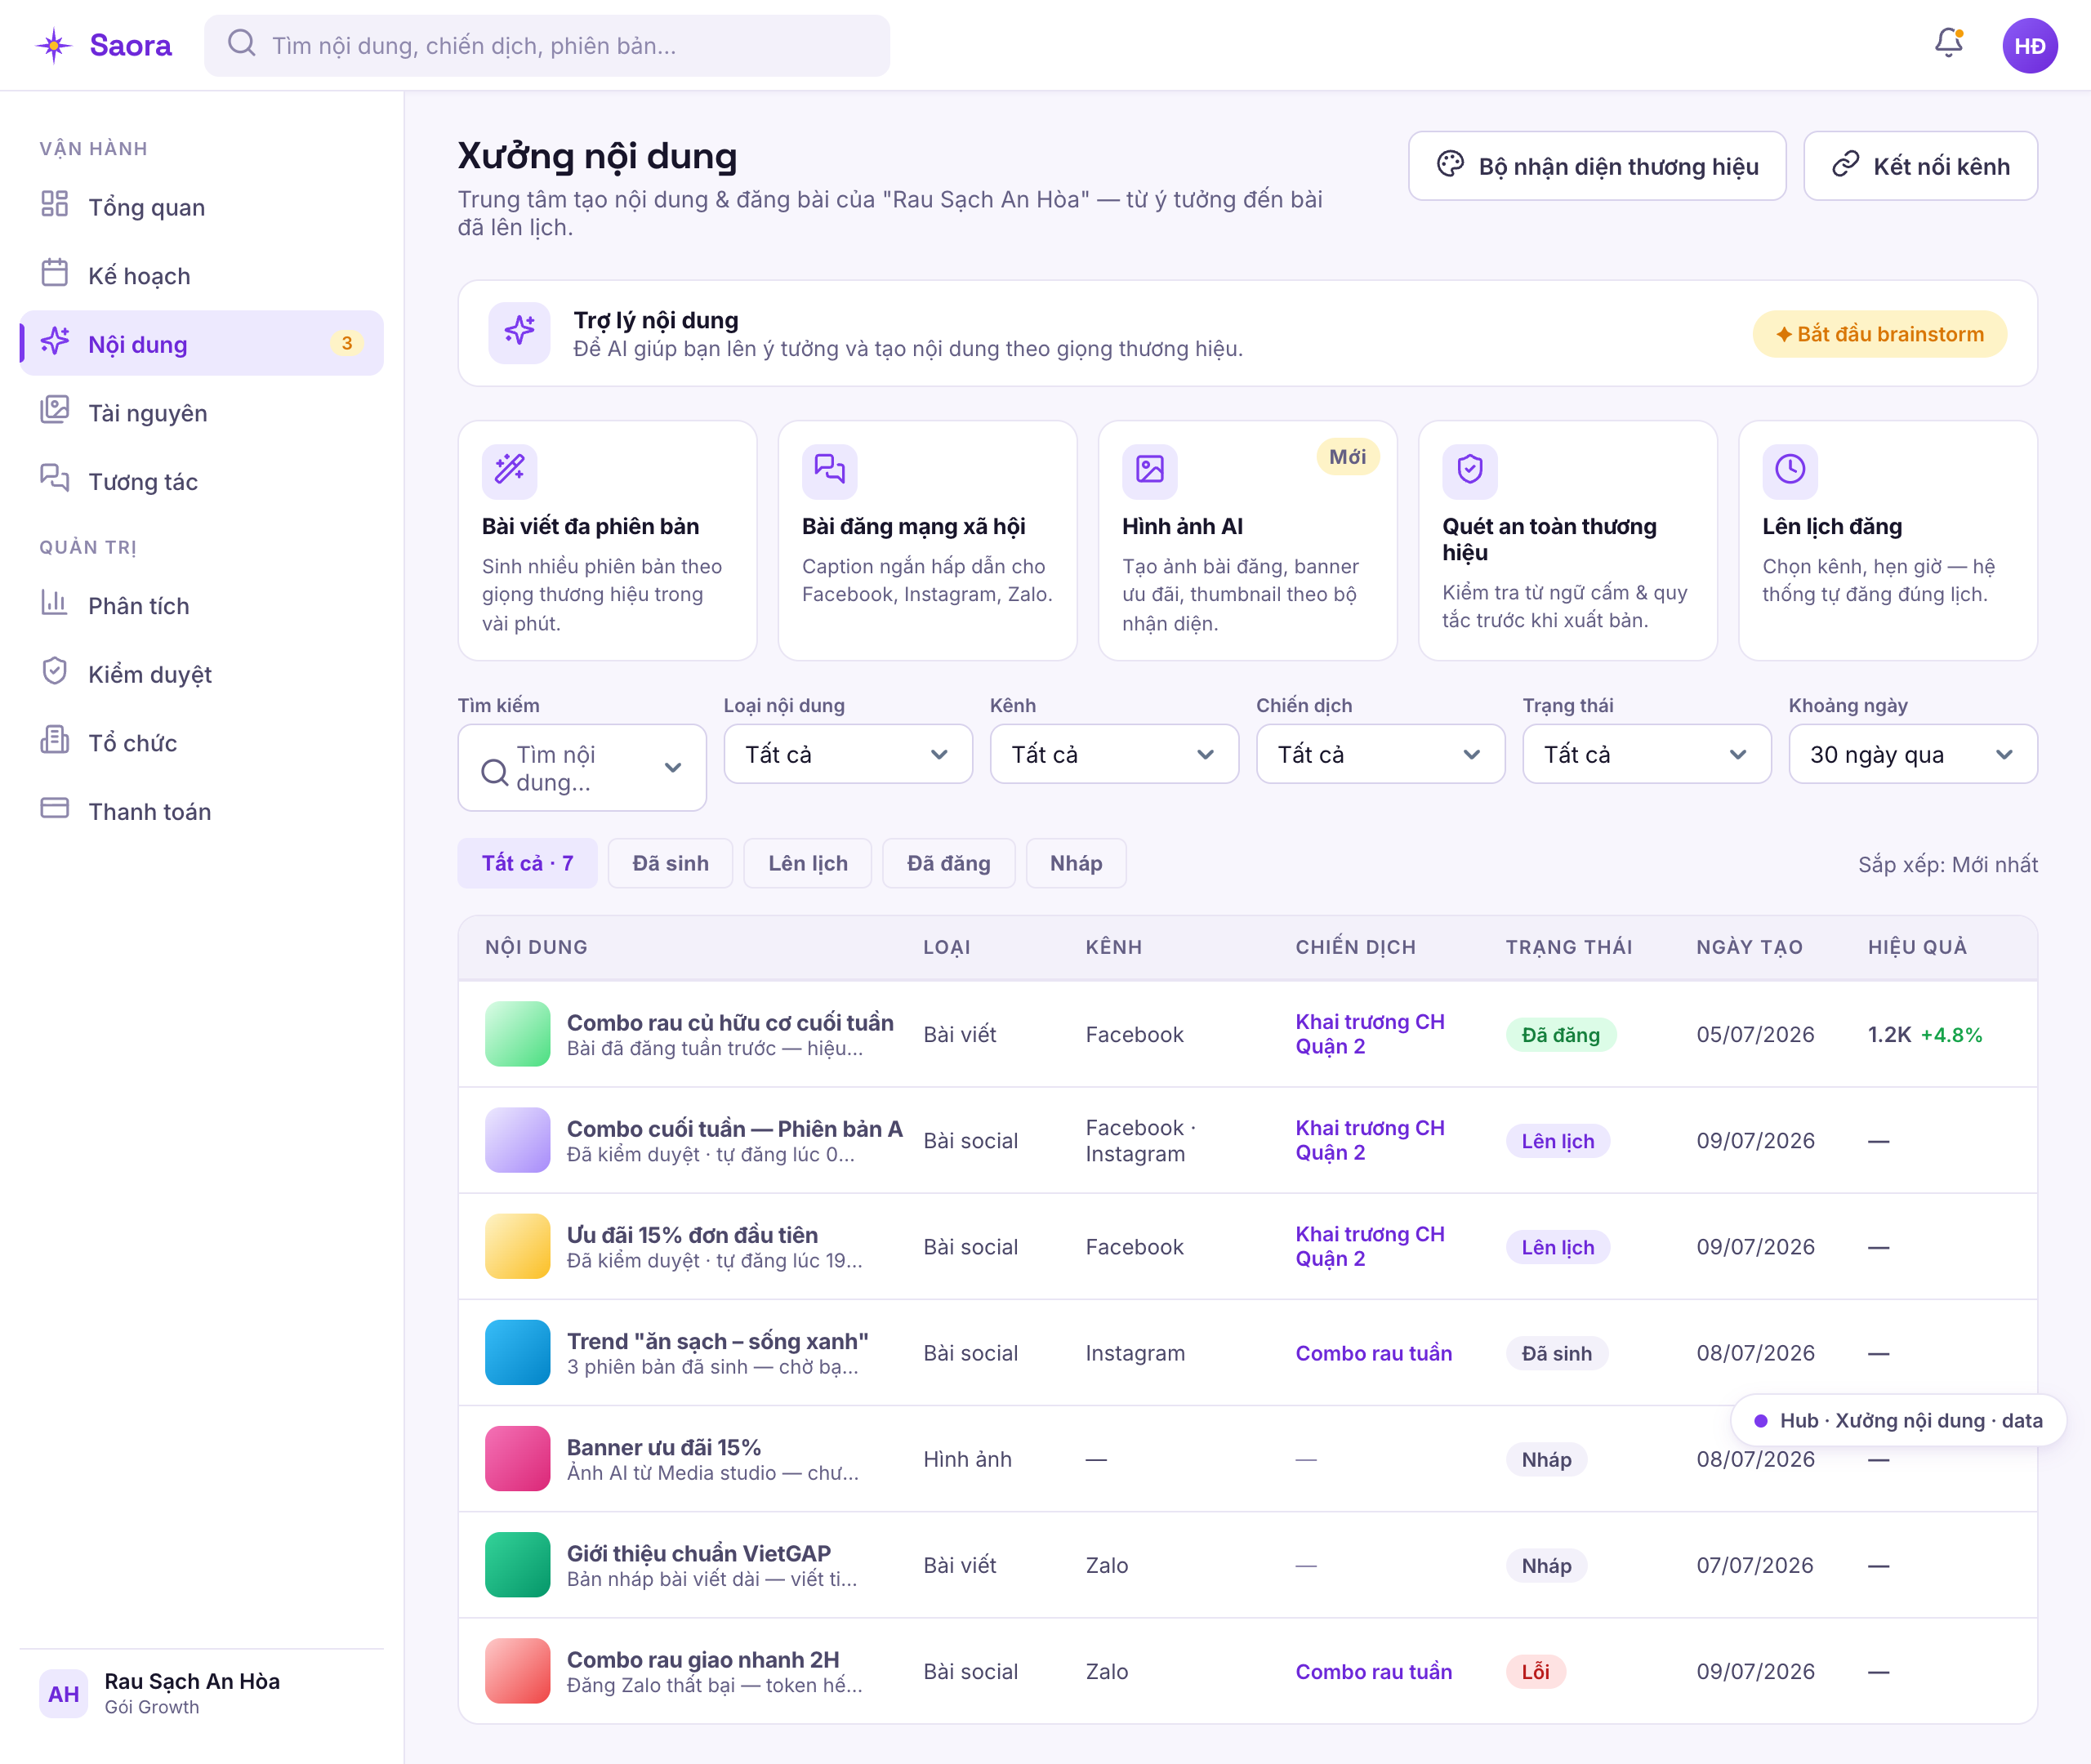Select the Nháp filter tab

click(x=1075, y=863)
